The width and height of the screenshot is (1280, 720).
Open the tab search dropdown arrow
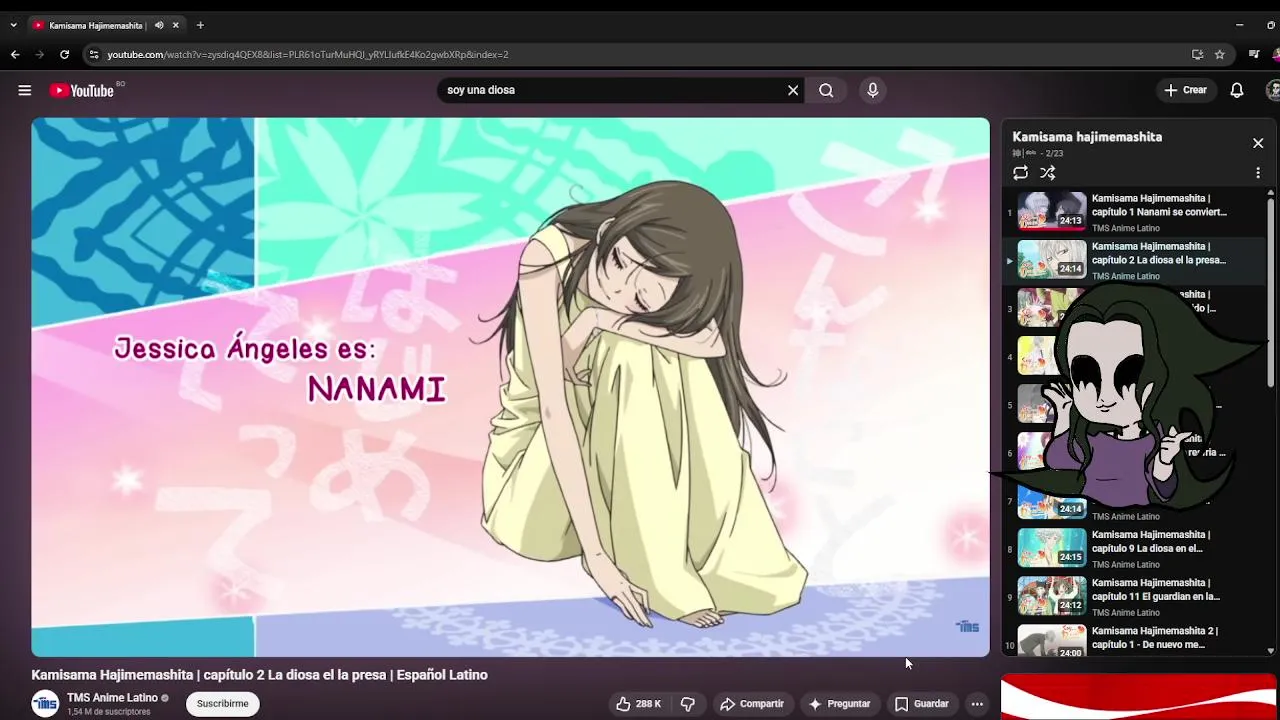(13, 25)
